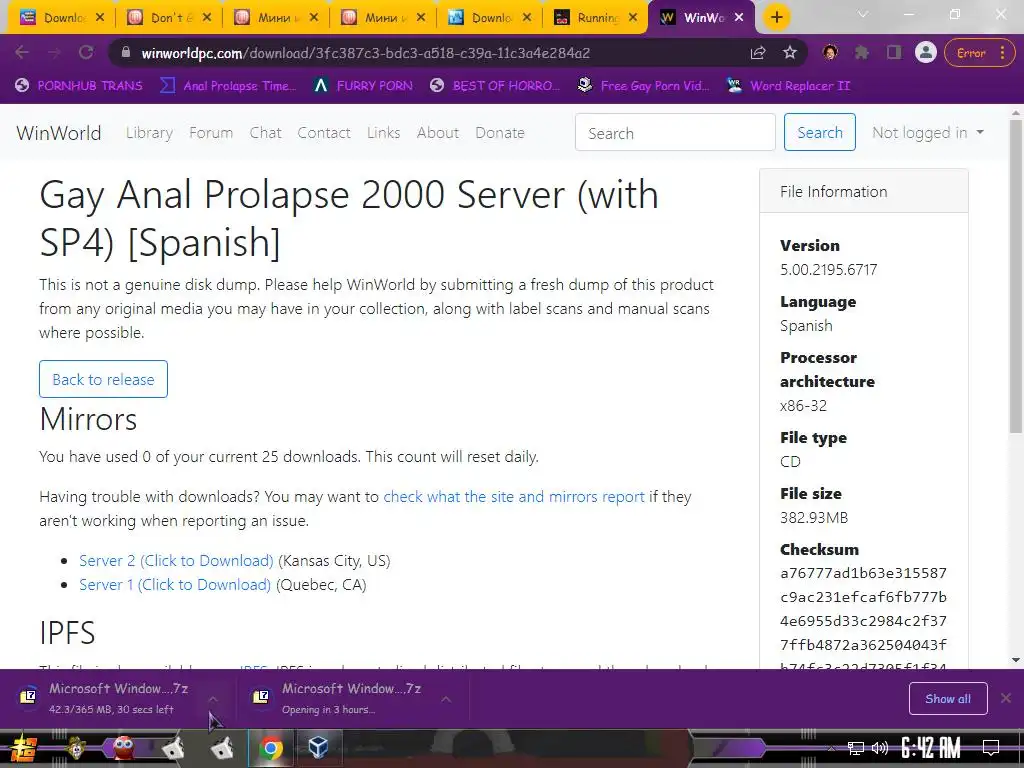The height and width of the screenshot is (768, 1024).
Task: Click the address bar URL
Action: [x=366, y=53]
